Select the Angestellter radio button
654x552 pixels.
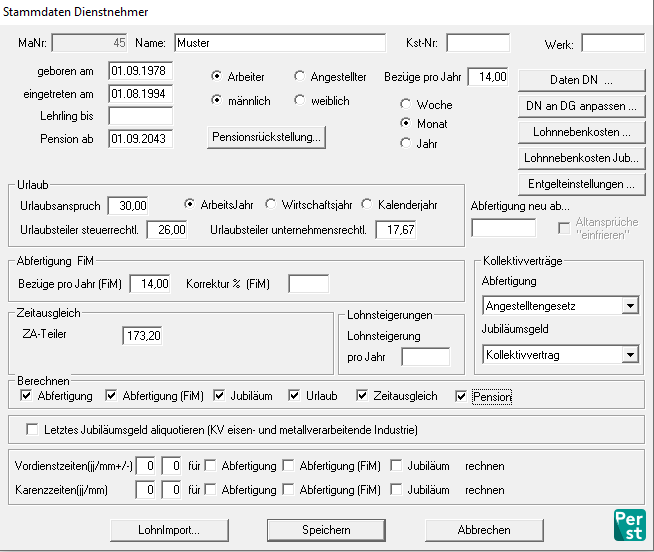299,76
